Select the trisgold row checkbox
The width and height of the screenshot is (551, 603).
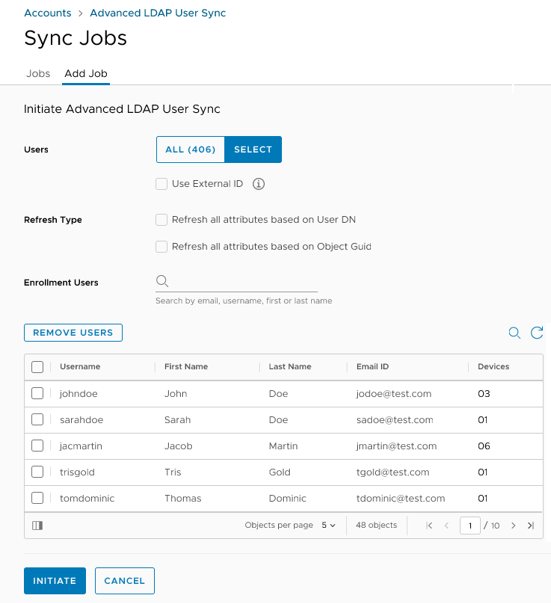pos(37,472)
